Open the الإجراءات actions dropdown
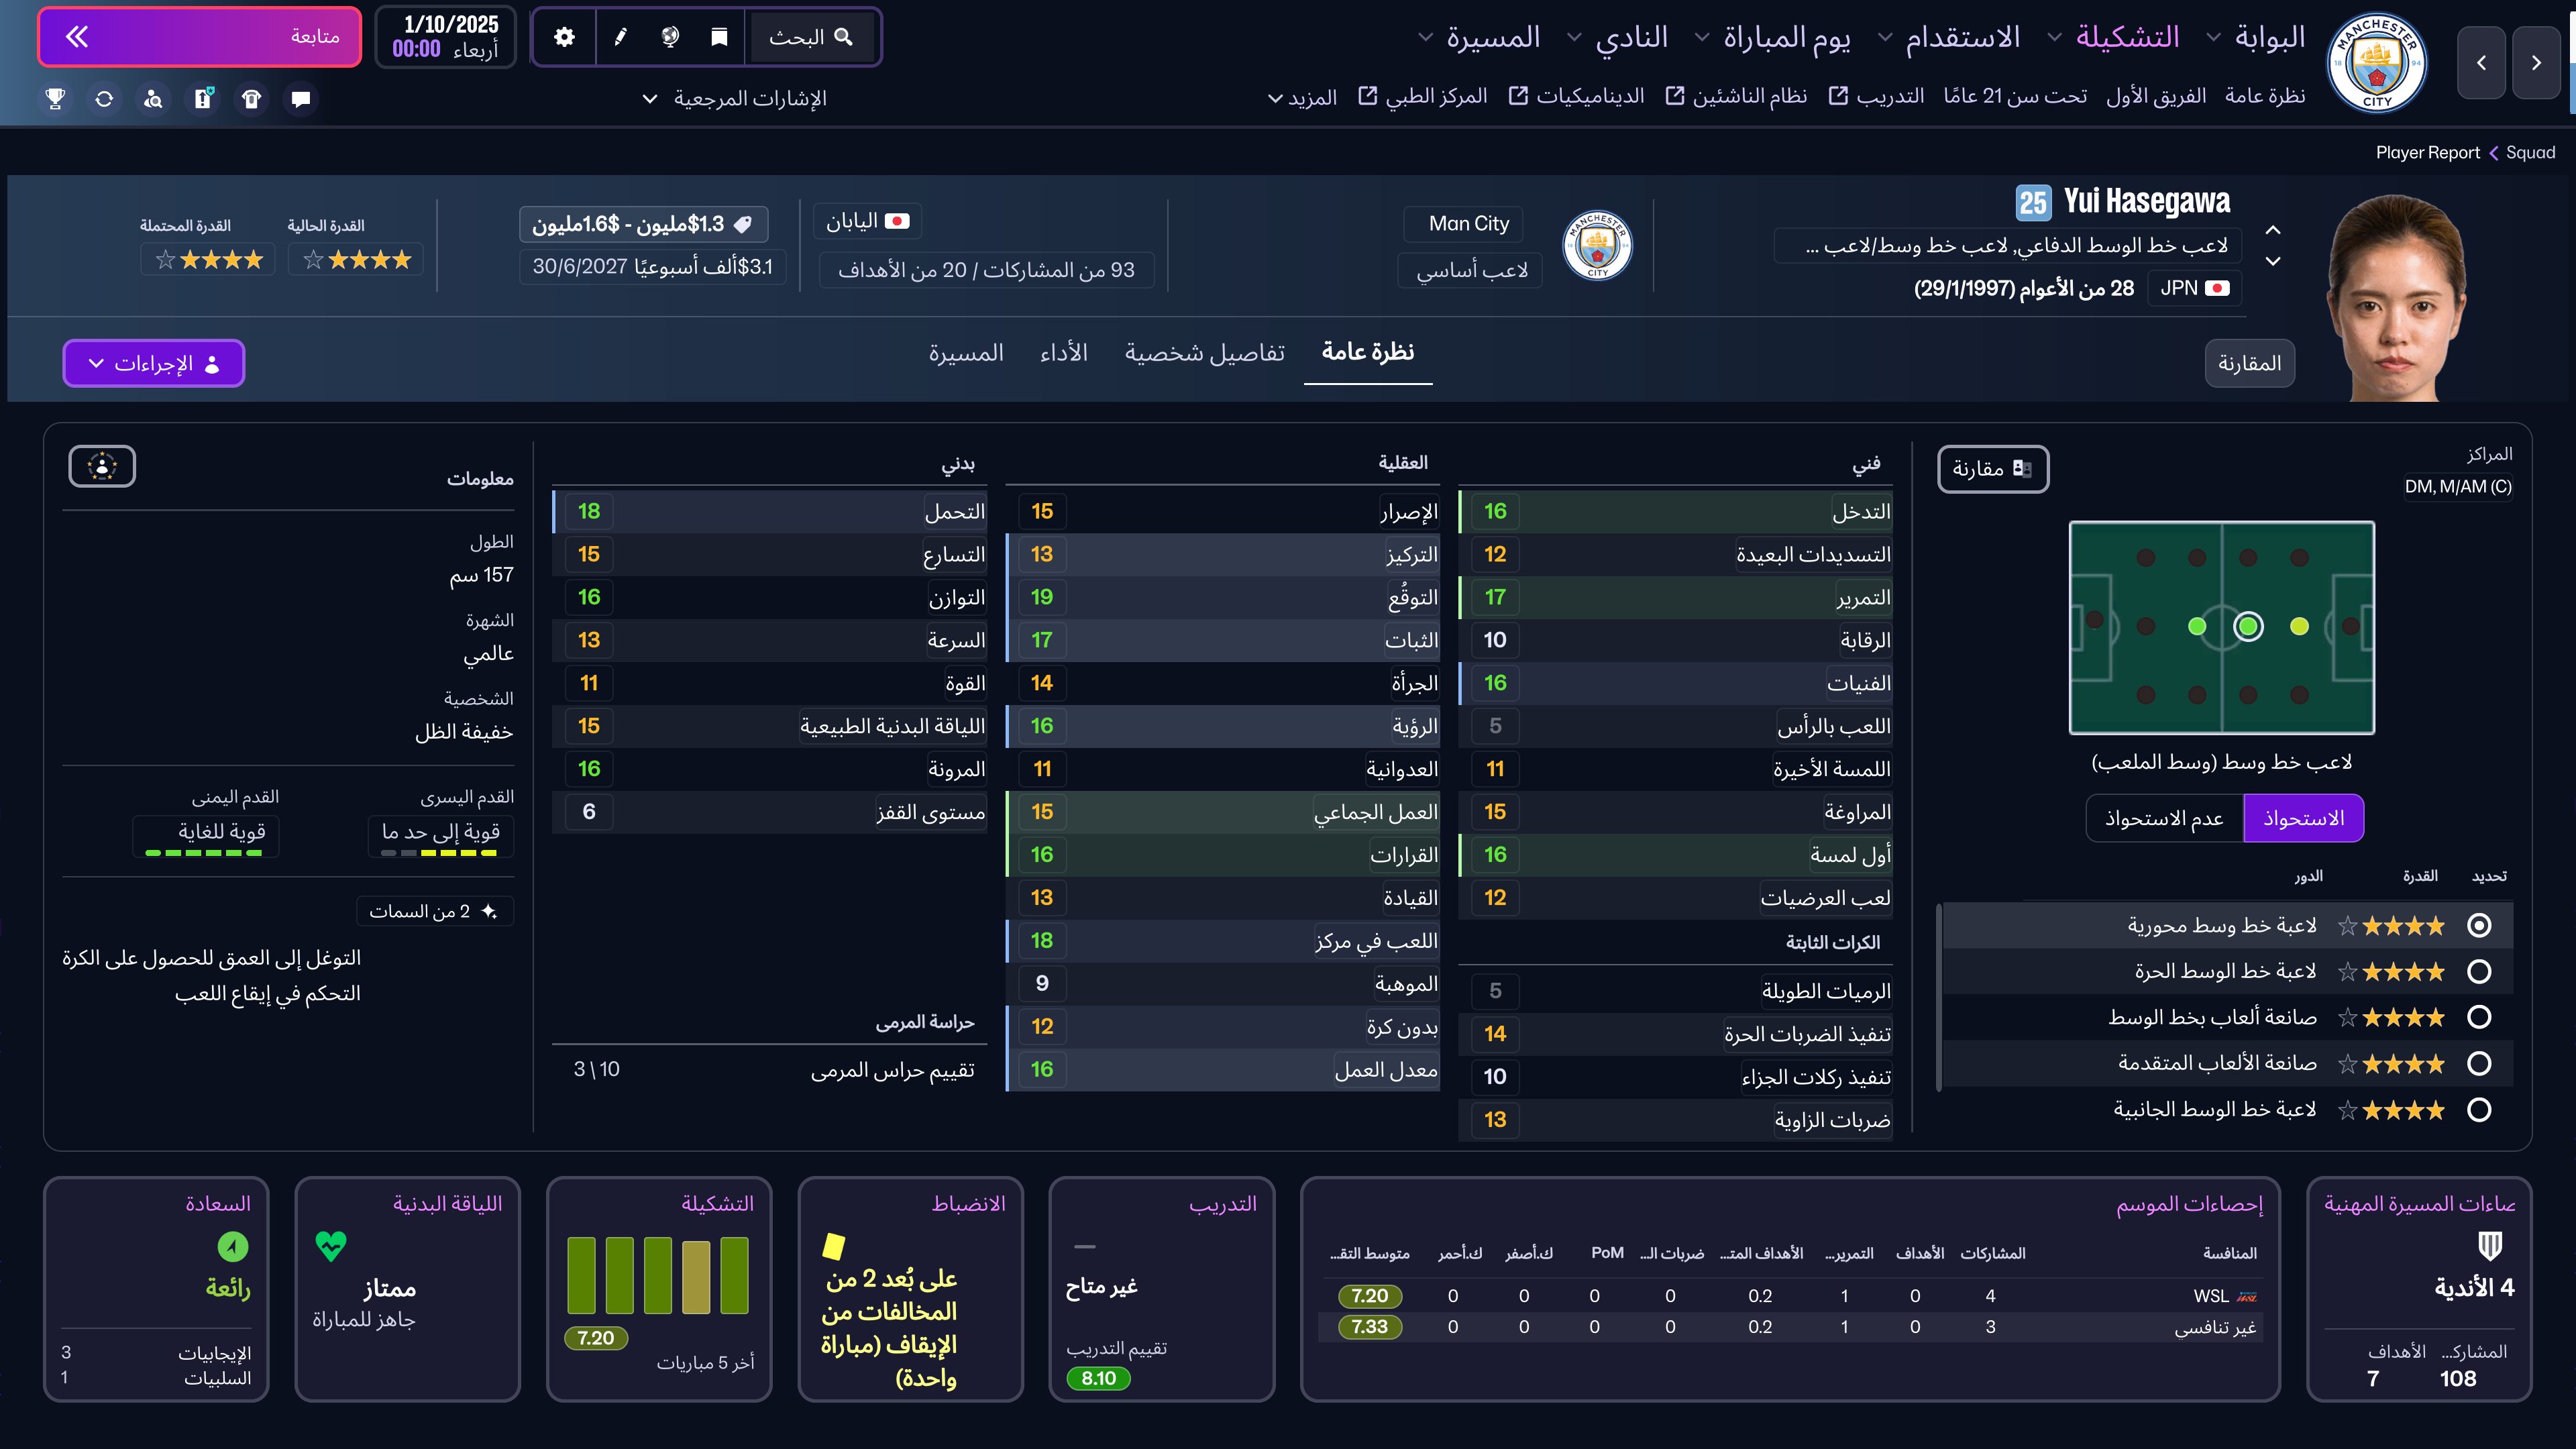2576x1449 pixels. pos(154,363)
